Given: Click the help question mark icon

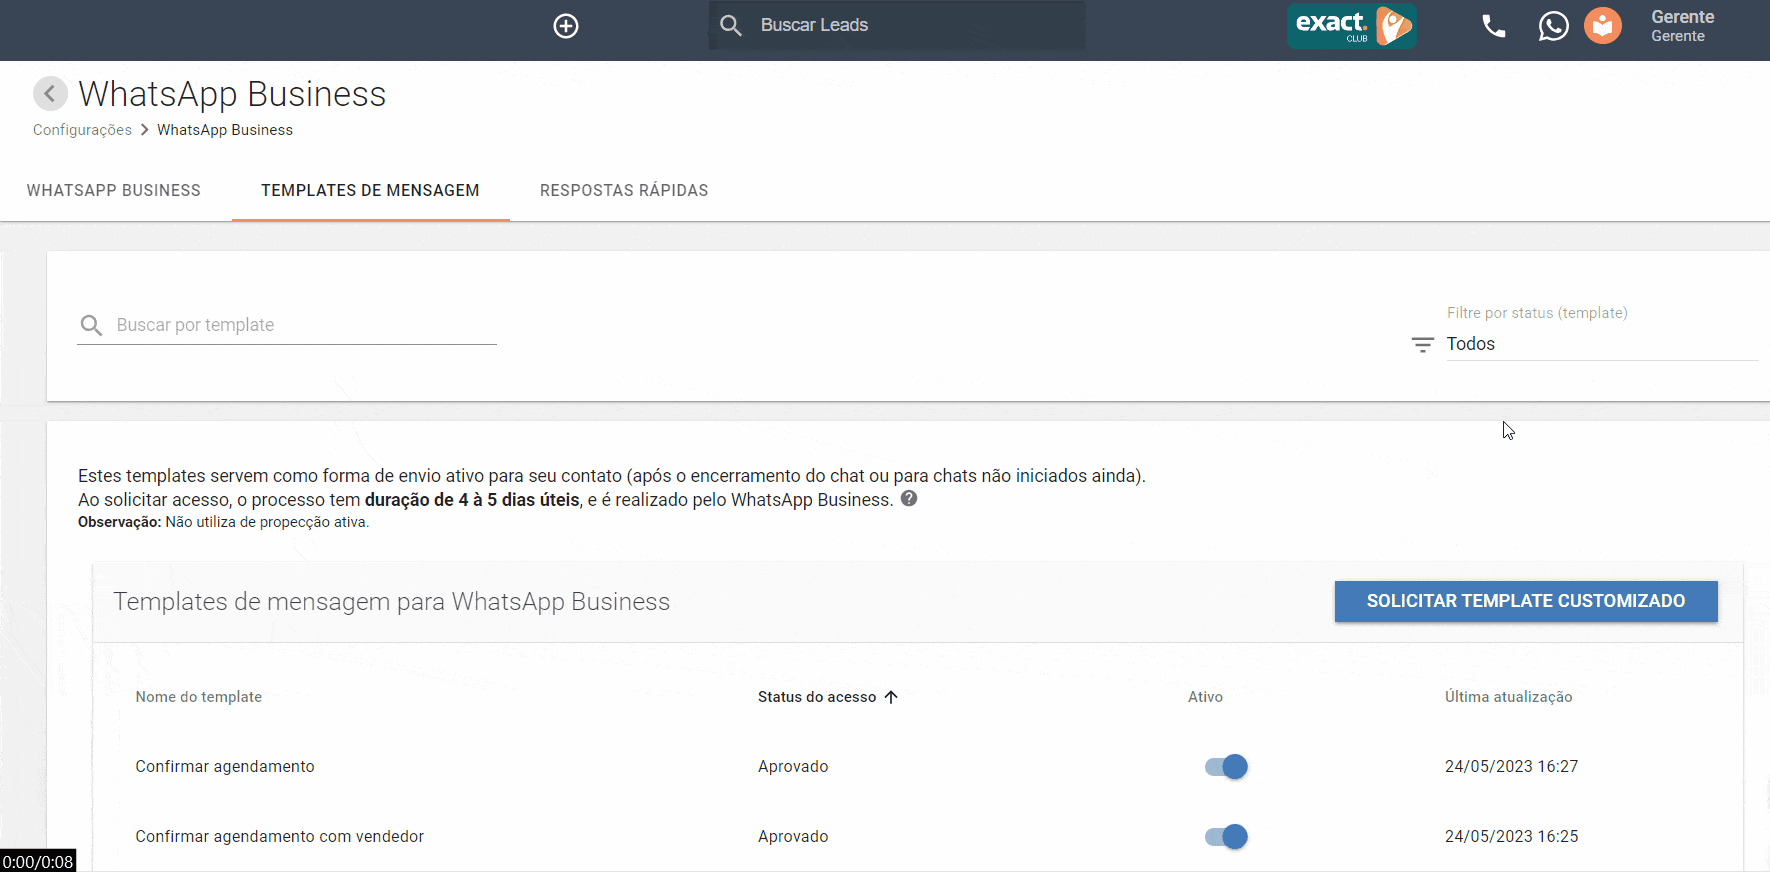Looking at the screenshot, I should [909, 498].
